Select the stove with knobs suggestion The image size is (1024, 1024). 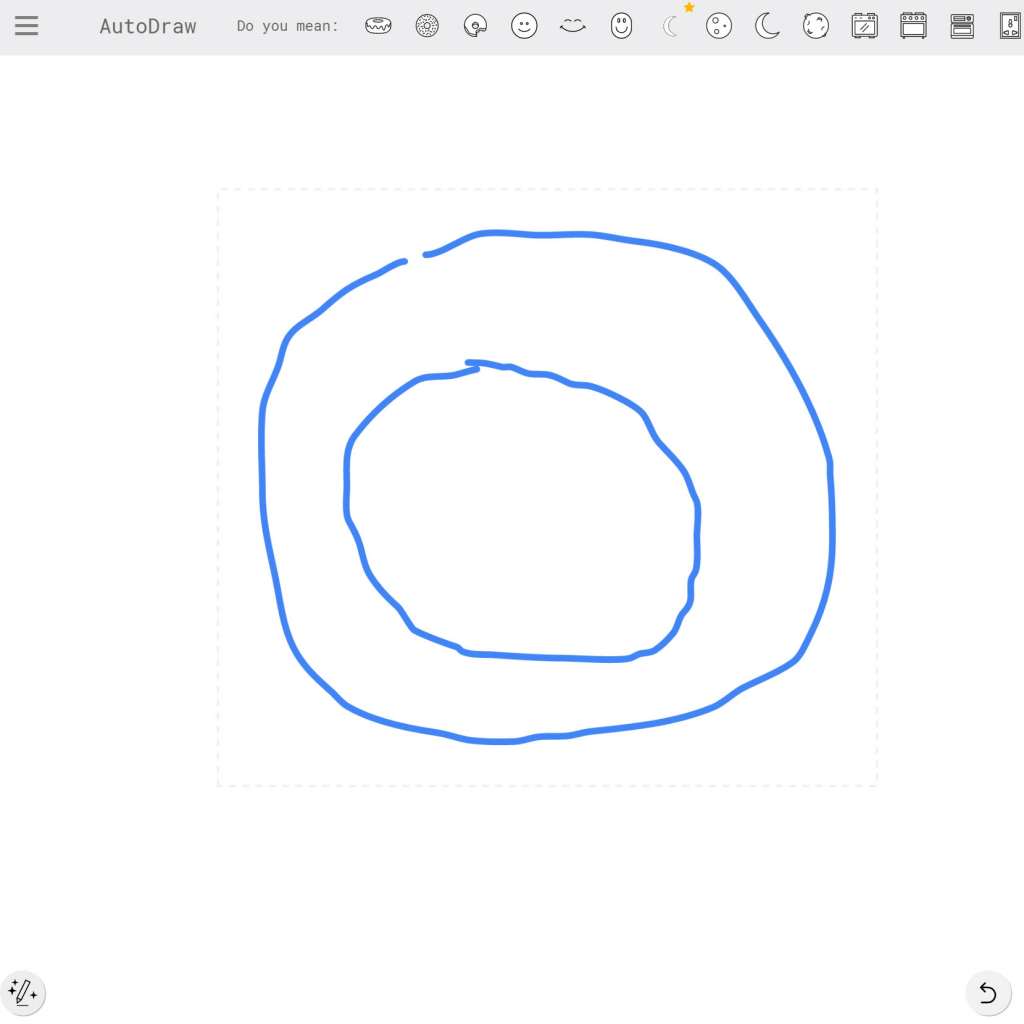[x=913, y=26]
